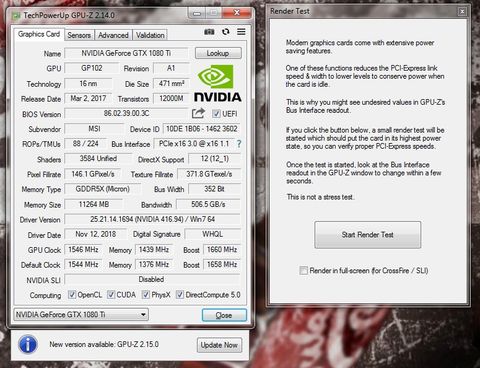
Task: Click the Bus Interface value PCIe x16 3.0
Action: point(194,144)
